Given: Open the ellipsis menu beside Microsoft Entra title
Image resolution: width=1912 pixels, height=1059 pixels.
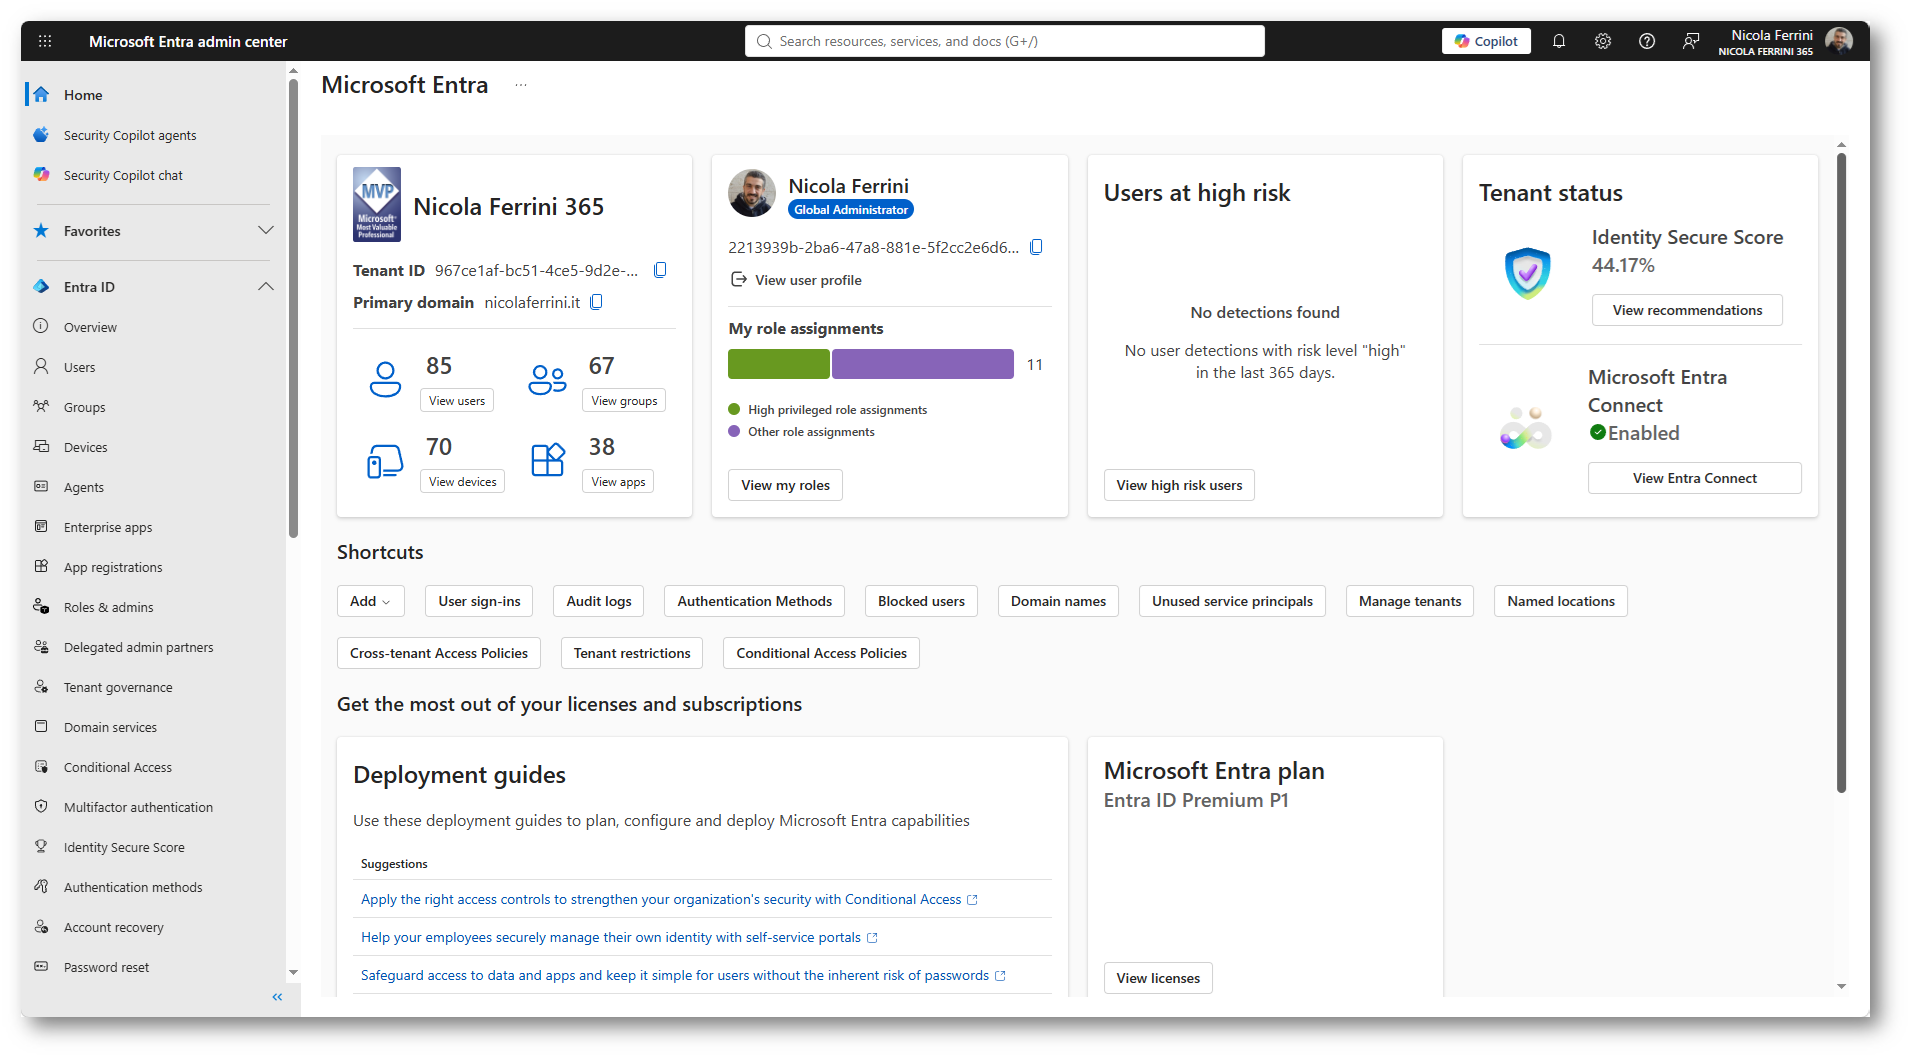Looking at the screenshot, I should point(521,85).
